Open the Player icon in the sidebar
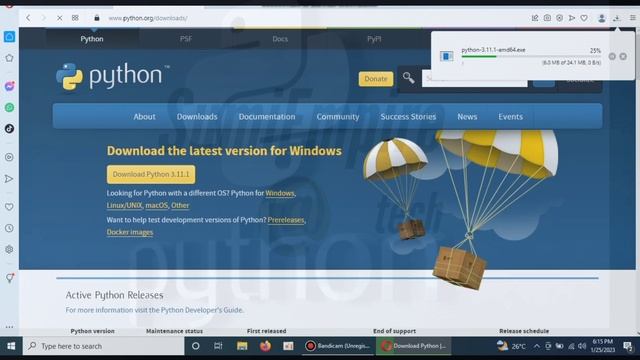Image resolution: width=640 pixels, height=360 pixels. (9, 157)
